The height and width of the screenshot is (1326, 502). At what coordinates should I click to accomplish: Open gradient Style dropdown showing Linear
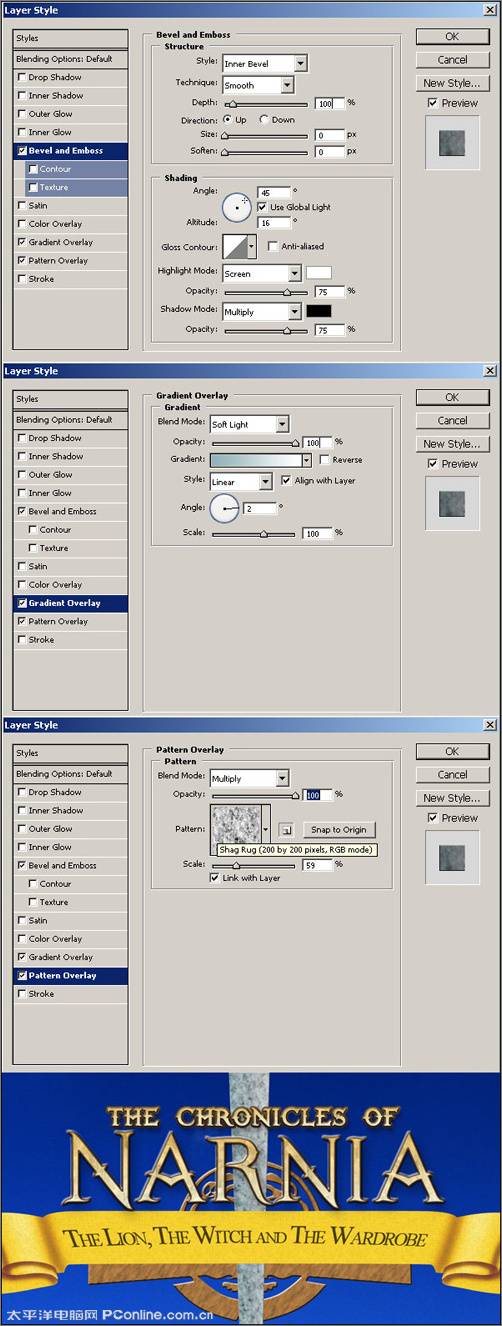click(x=241, y=481)
